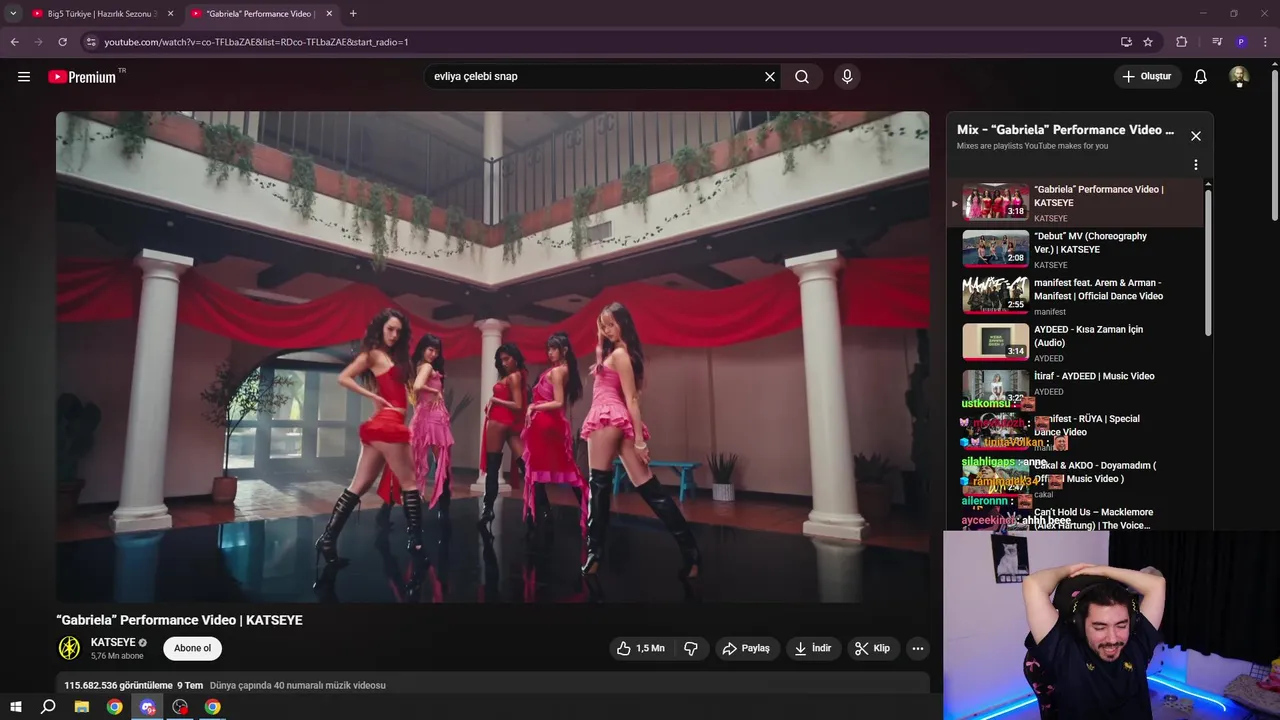Open site information icon in address bar

point(90,42)
